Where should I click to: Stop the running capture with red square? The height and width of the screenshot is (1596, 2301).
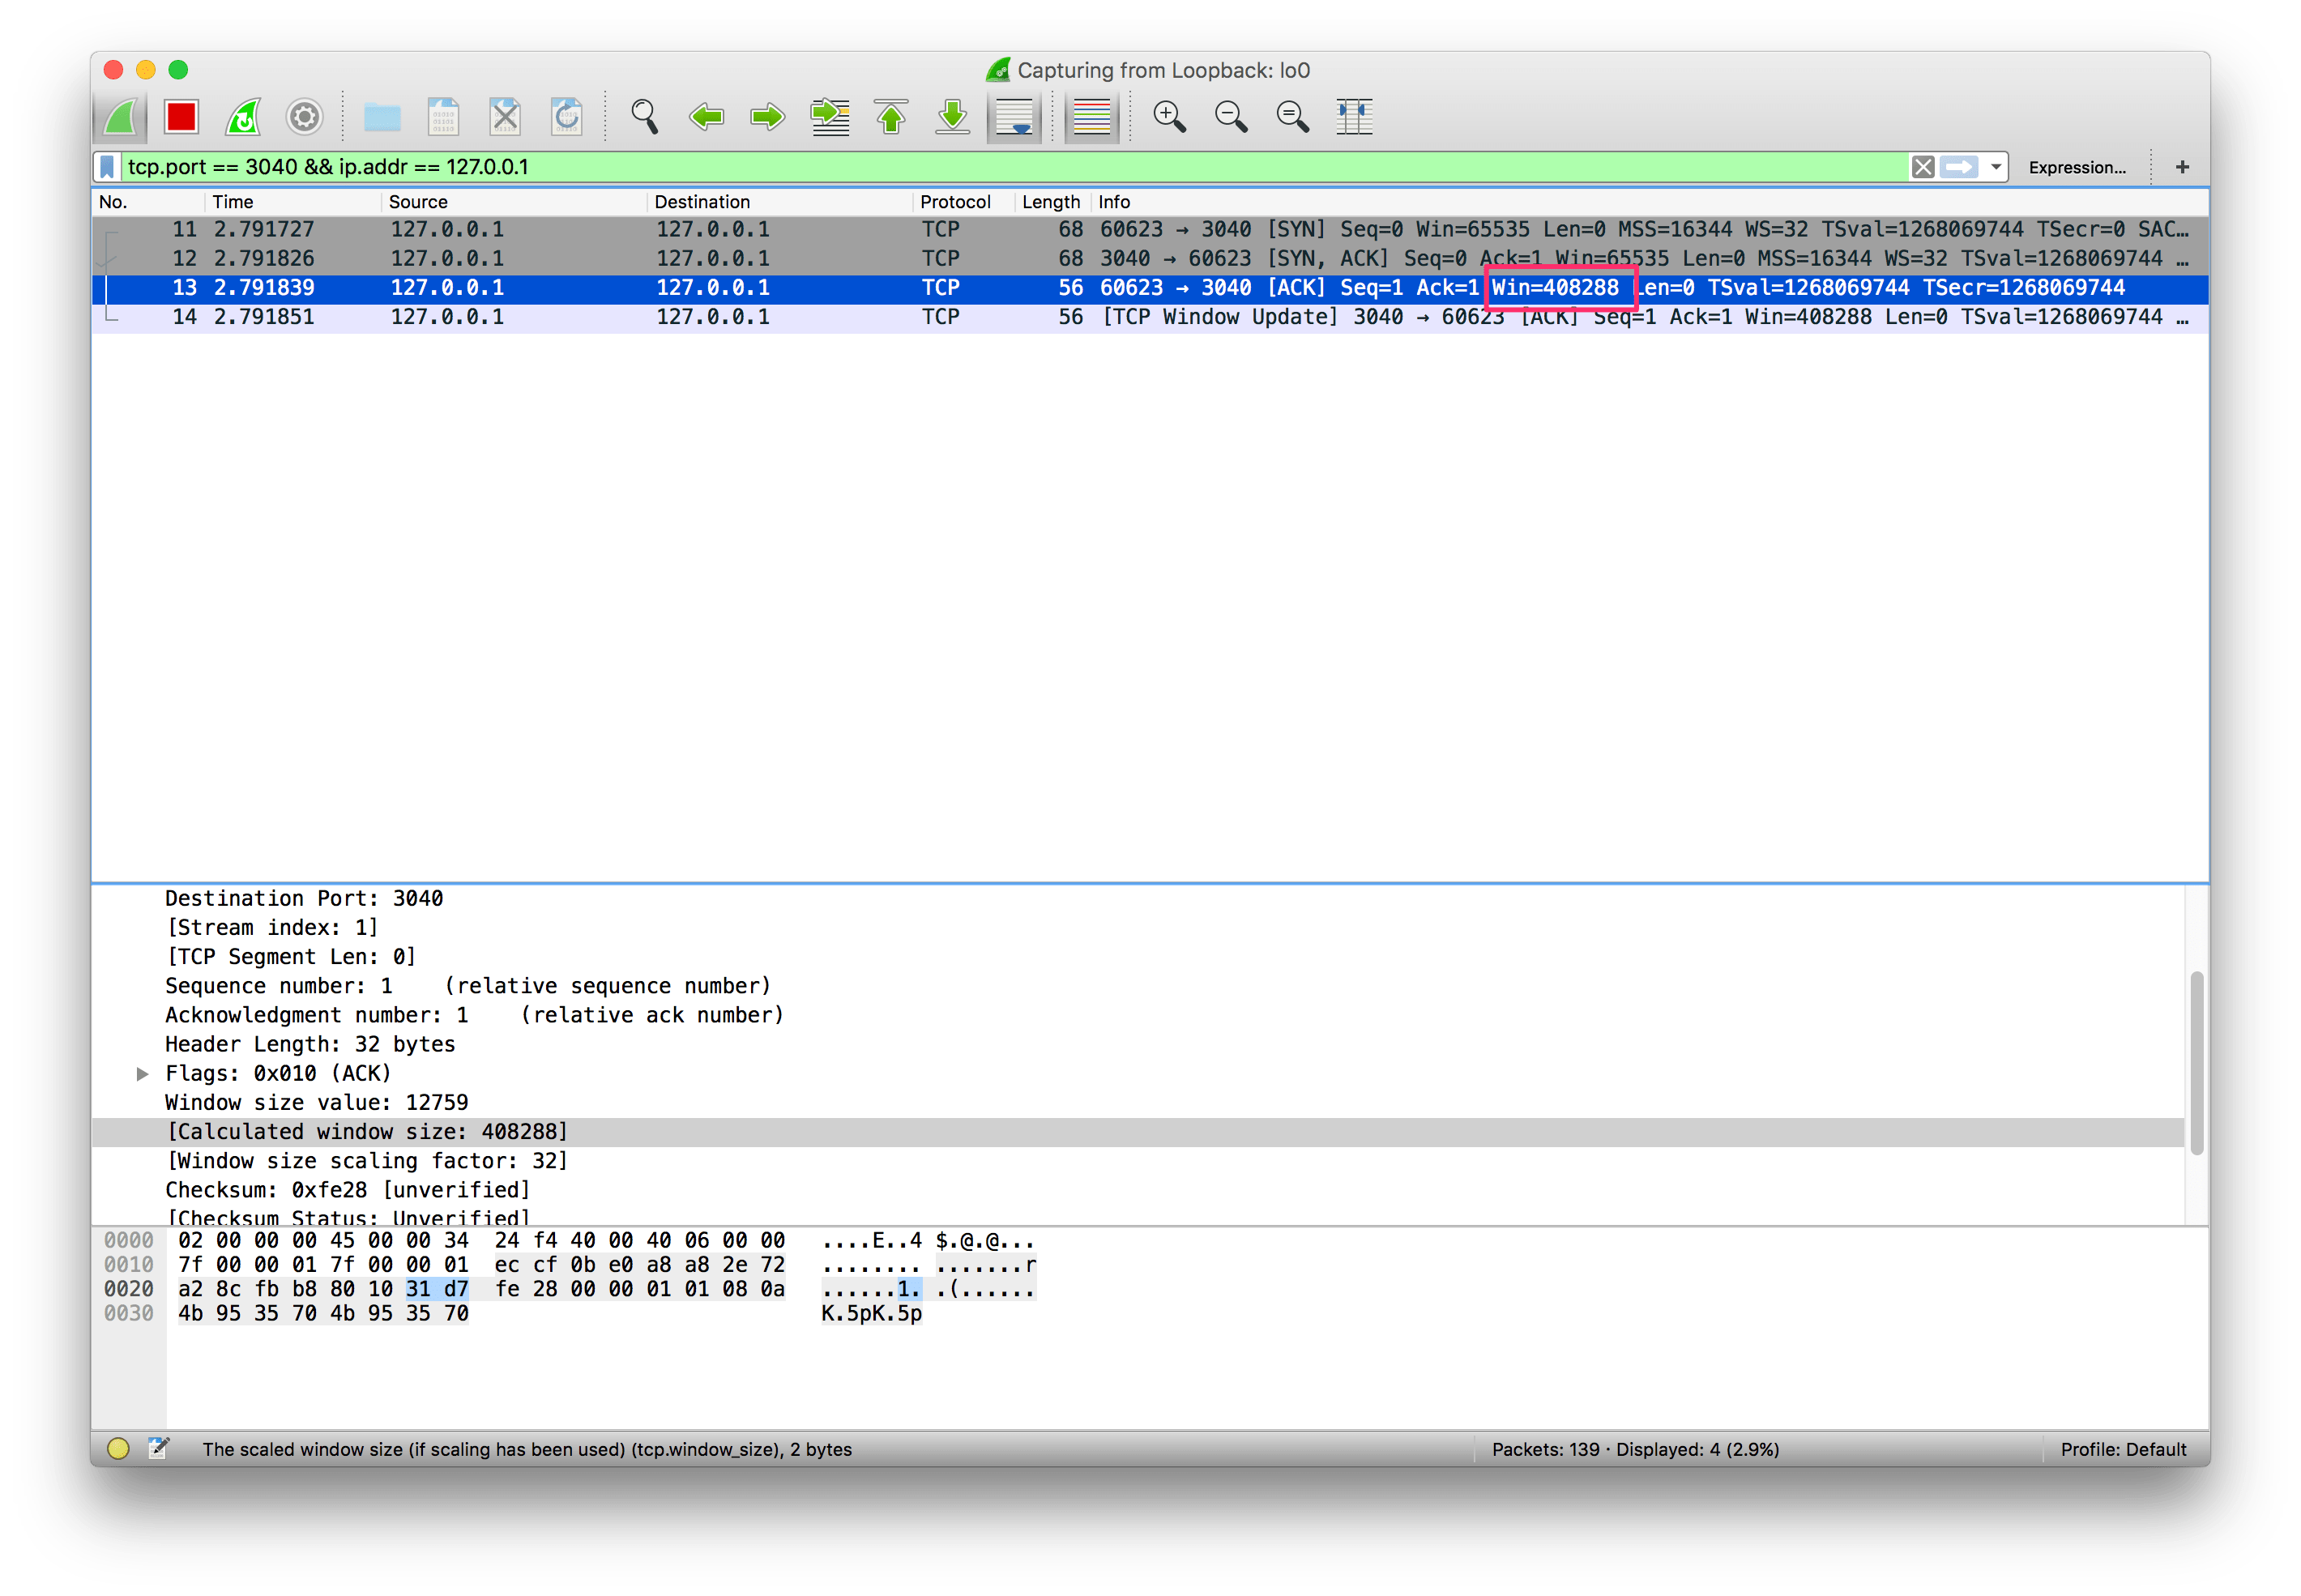click(x=182, y=117)
